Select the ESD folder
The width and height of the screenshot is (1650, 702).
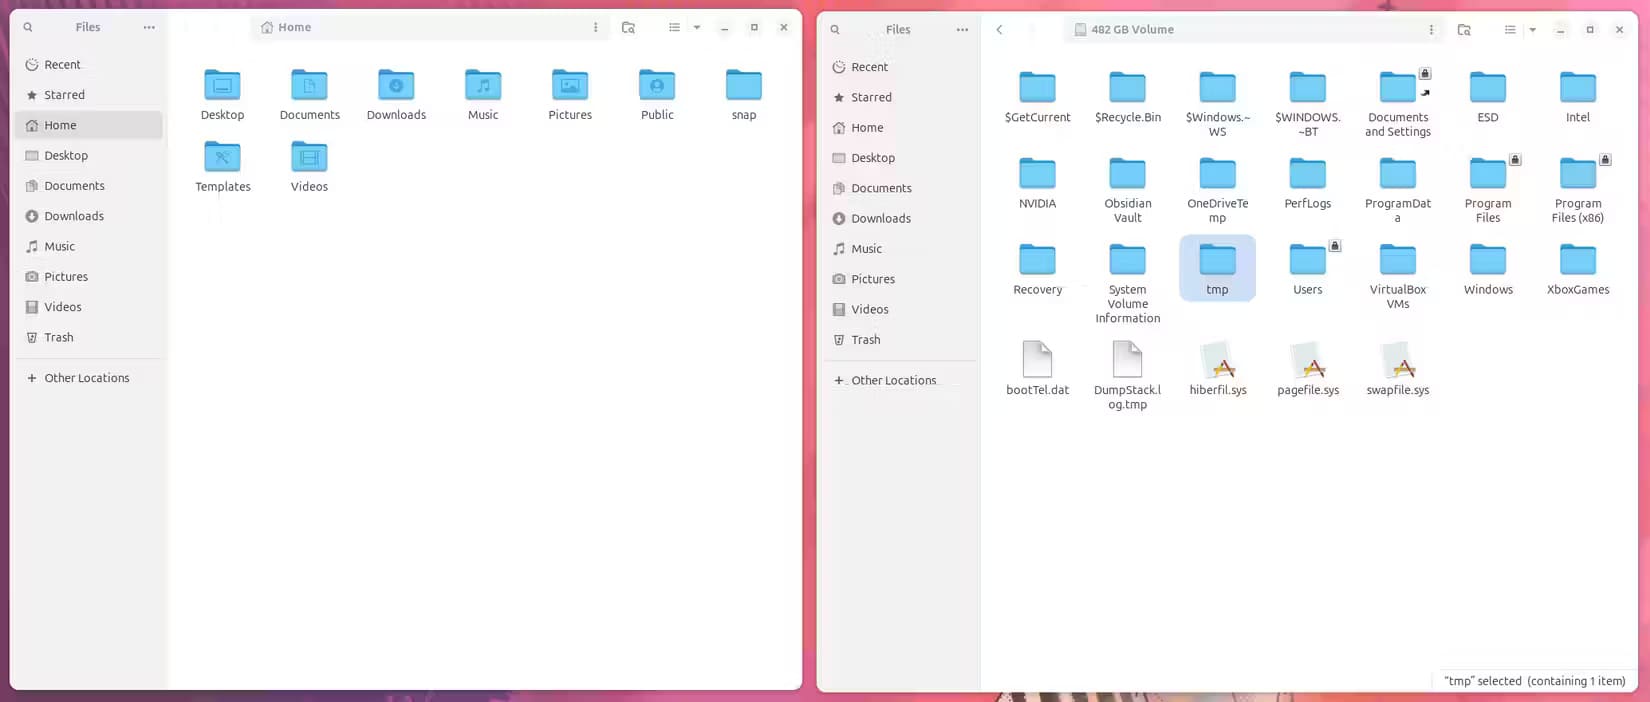pyautogui.click(x=1488, y=98)
